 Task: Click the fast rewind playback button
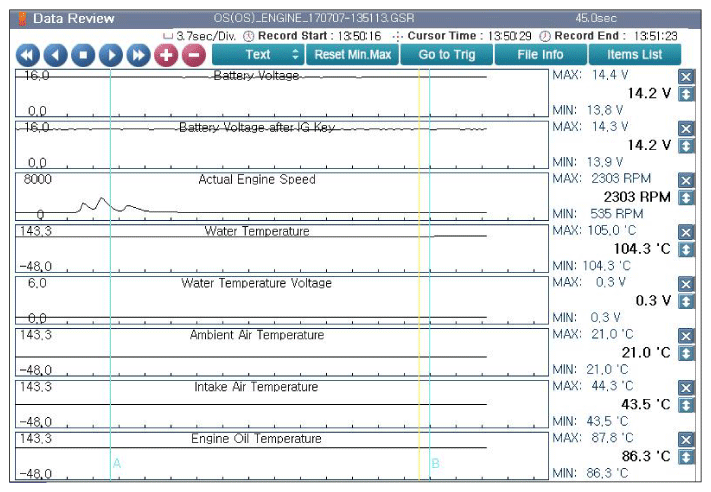click(28, 55)
